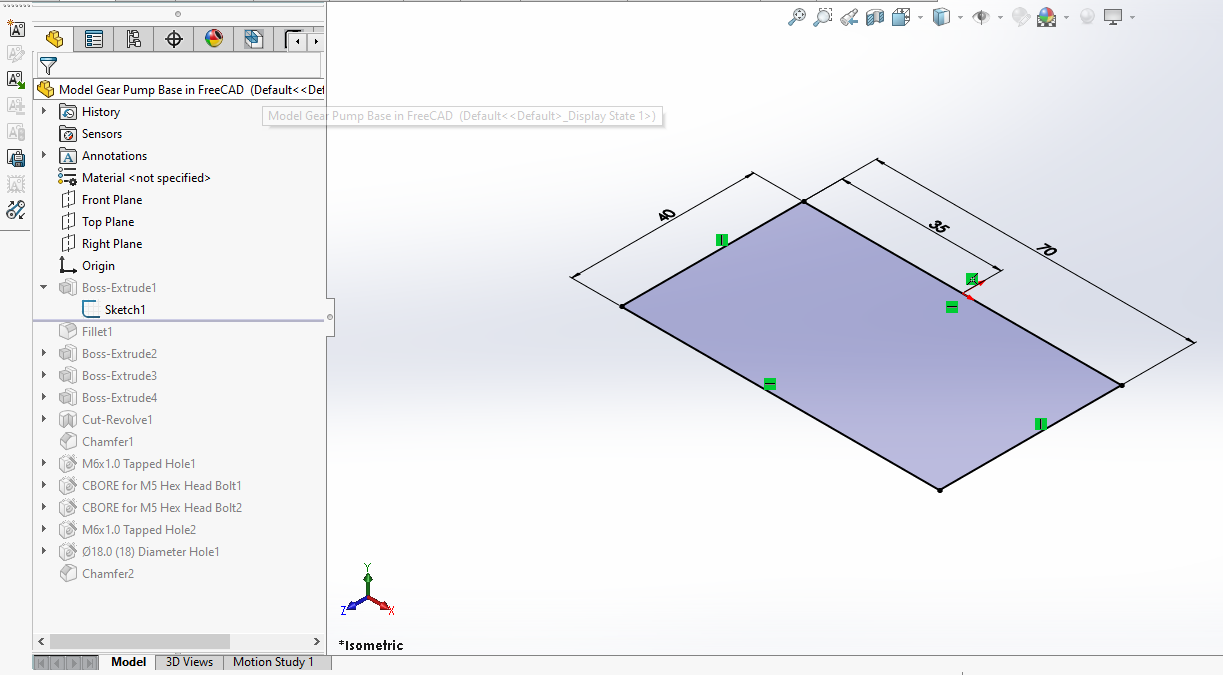Click the feature tree filter funnel
This screenshot has width=1223, height=675.
click(x=47, y=66)
